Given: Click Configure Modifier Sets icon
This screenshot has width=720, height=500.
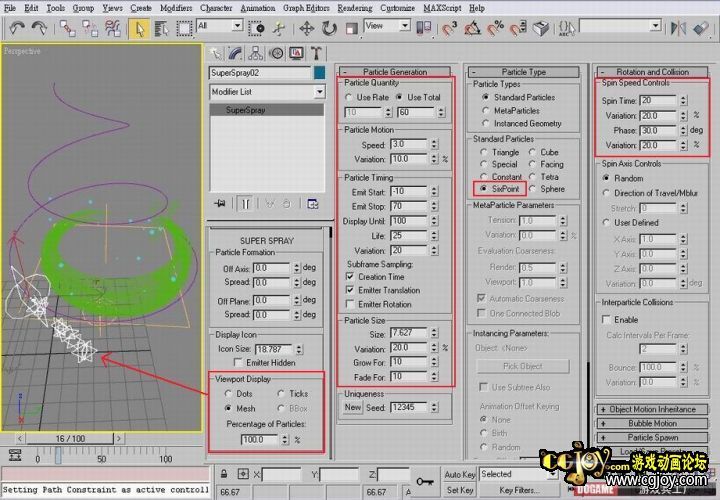Looking at the screenshot, I should coord(313,203).
